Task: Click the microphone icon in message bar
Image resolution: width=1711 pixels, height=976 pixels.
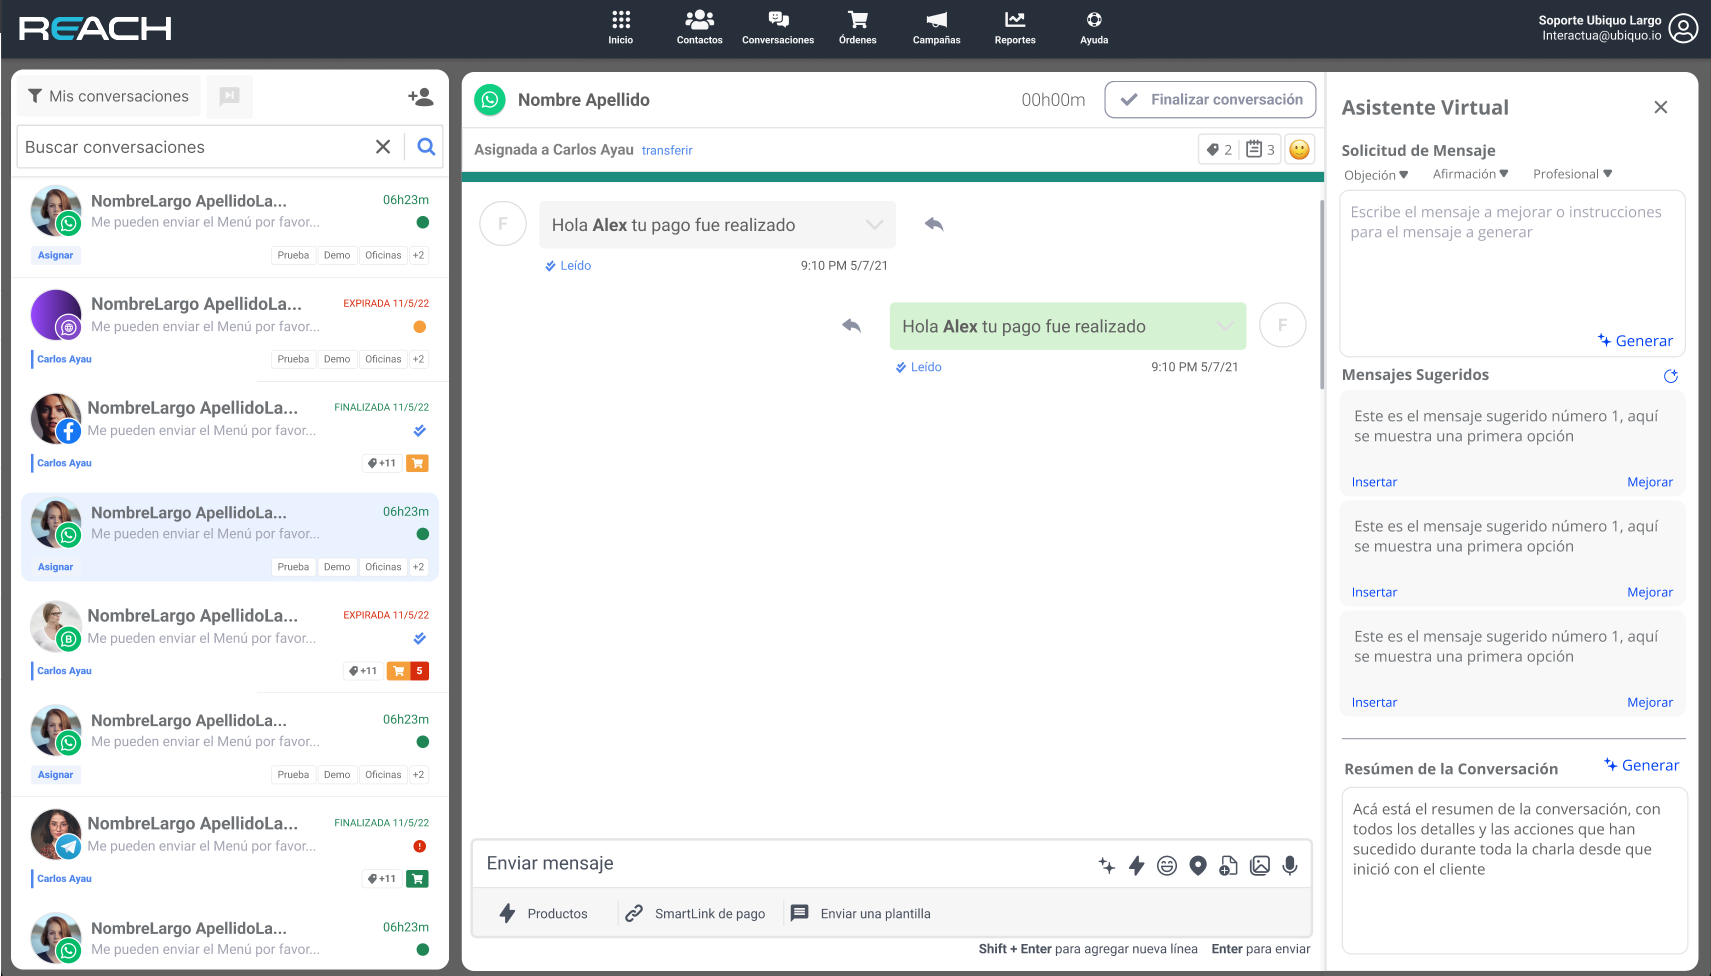Action: click(1290, 865)
